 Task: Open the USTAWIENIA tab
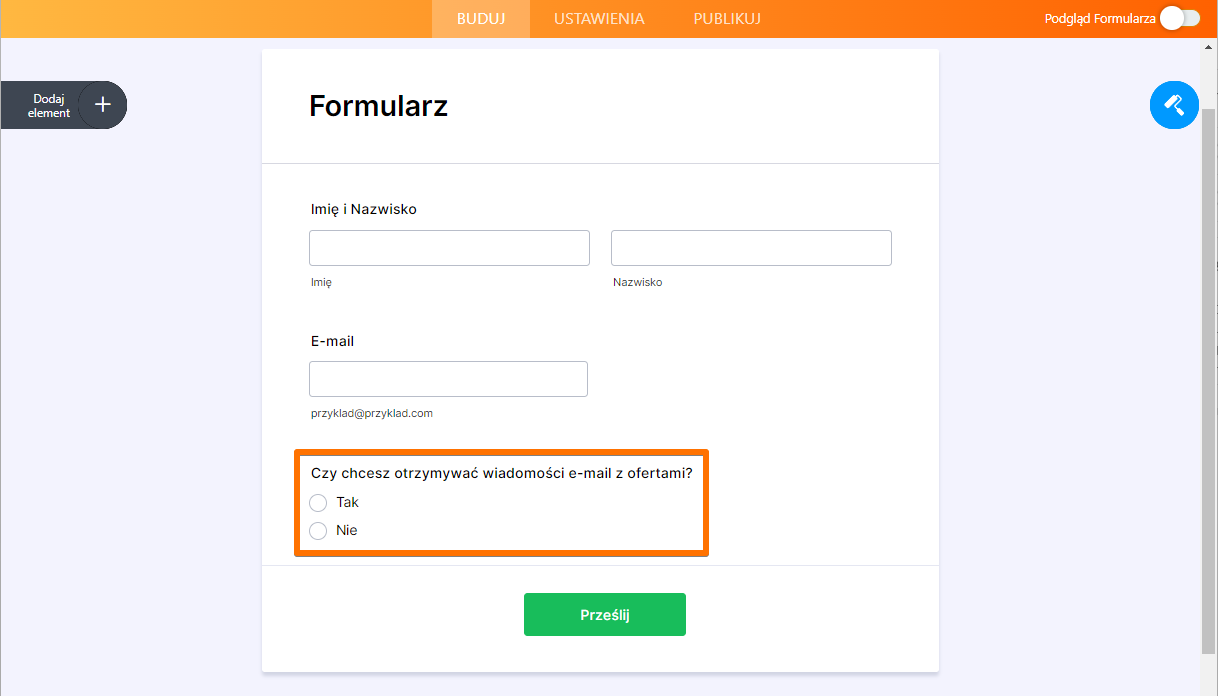599,19
